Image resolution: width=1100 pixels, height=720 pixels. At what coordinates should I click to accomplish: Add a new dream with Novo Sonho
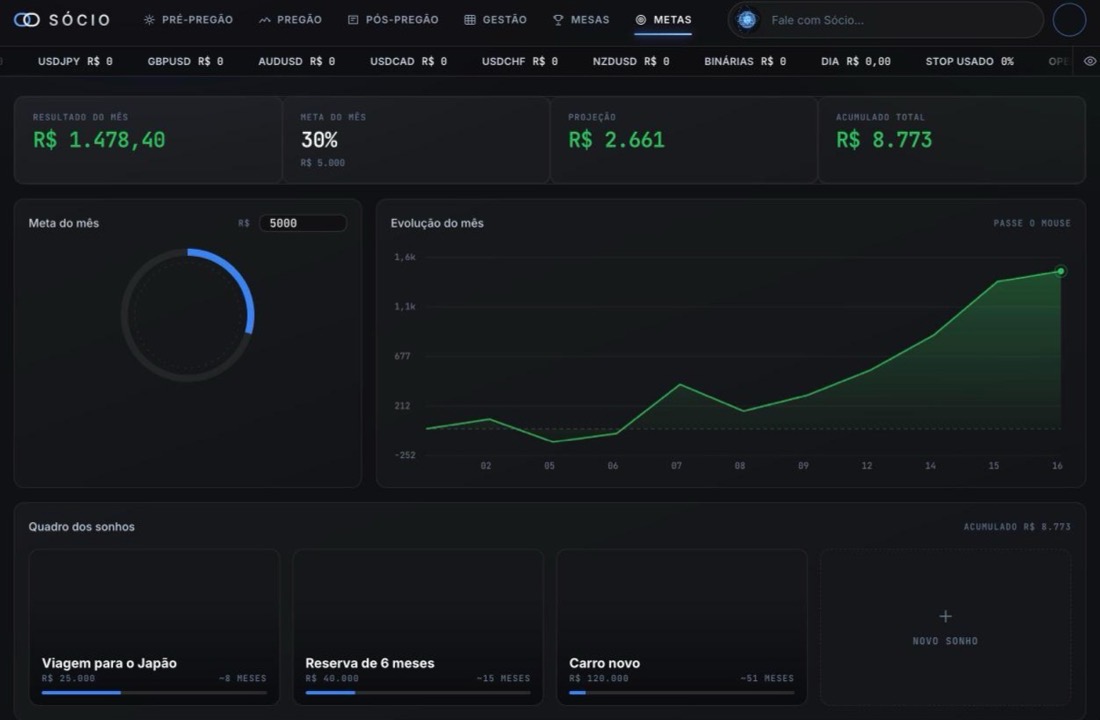coord(945,627)
